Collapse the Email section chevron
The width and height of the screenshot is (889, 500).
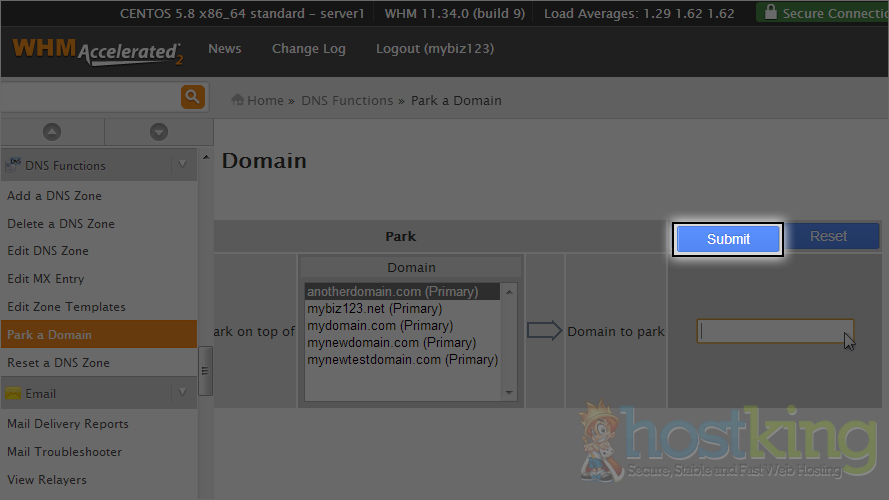tap(182, 393)
